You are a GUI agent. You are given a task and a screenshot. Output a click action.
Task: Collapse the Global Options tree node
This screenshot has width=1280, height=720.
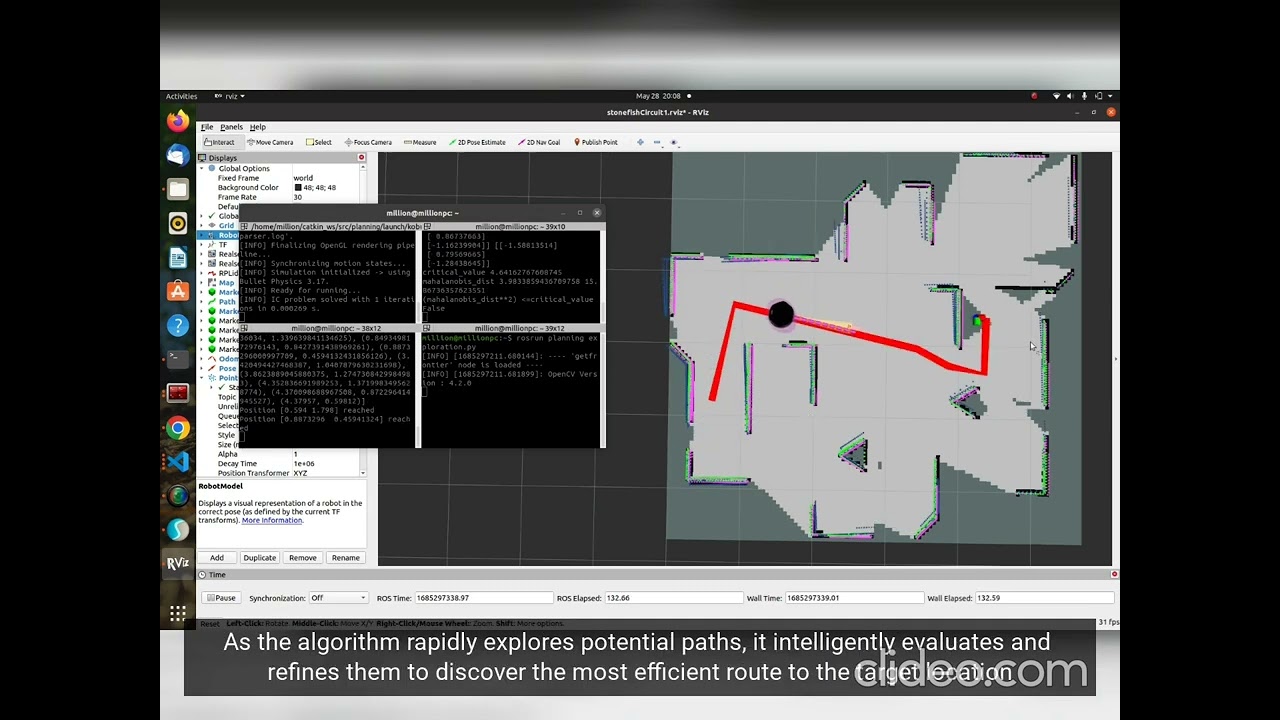pos(201,168)
